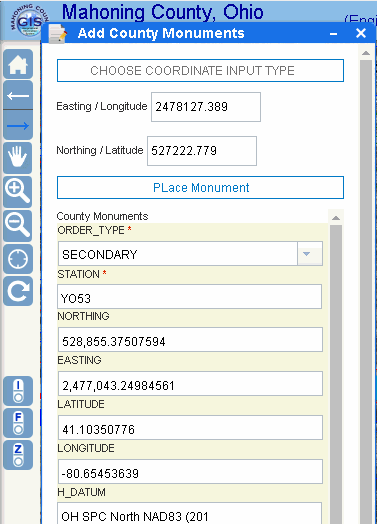
Task: Click CHOOSE COORDINATE INPUT TYPE button
Action: tap(200, 71)
